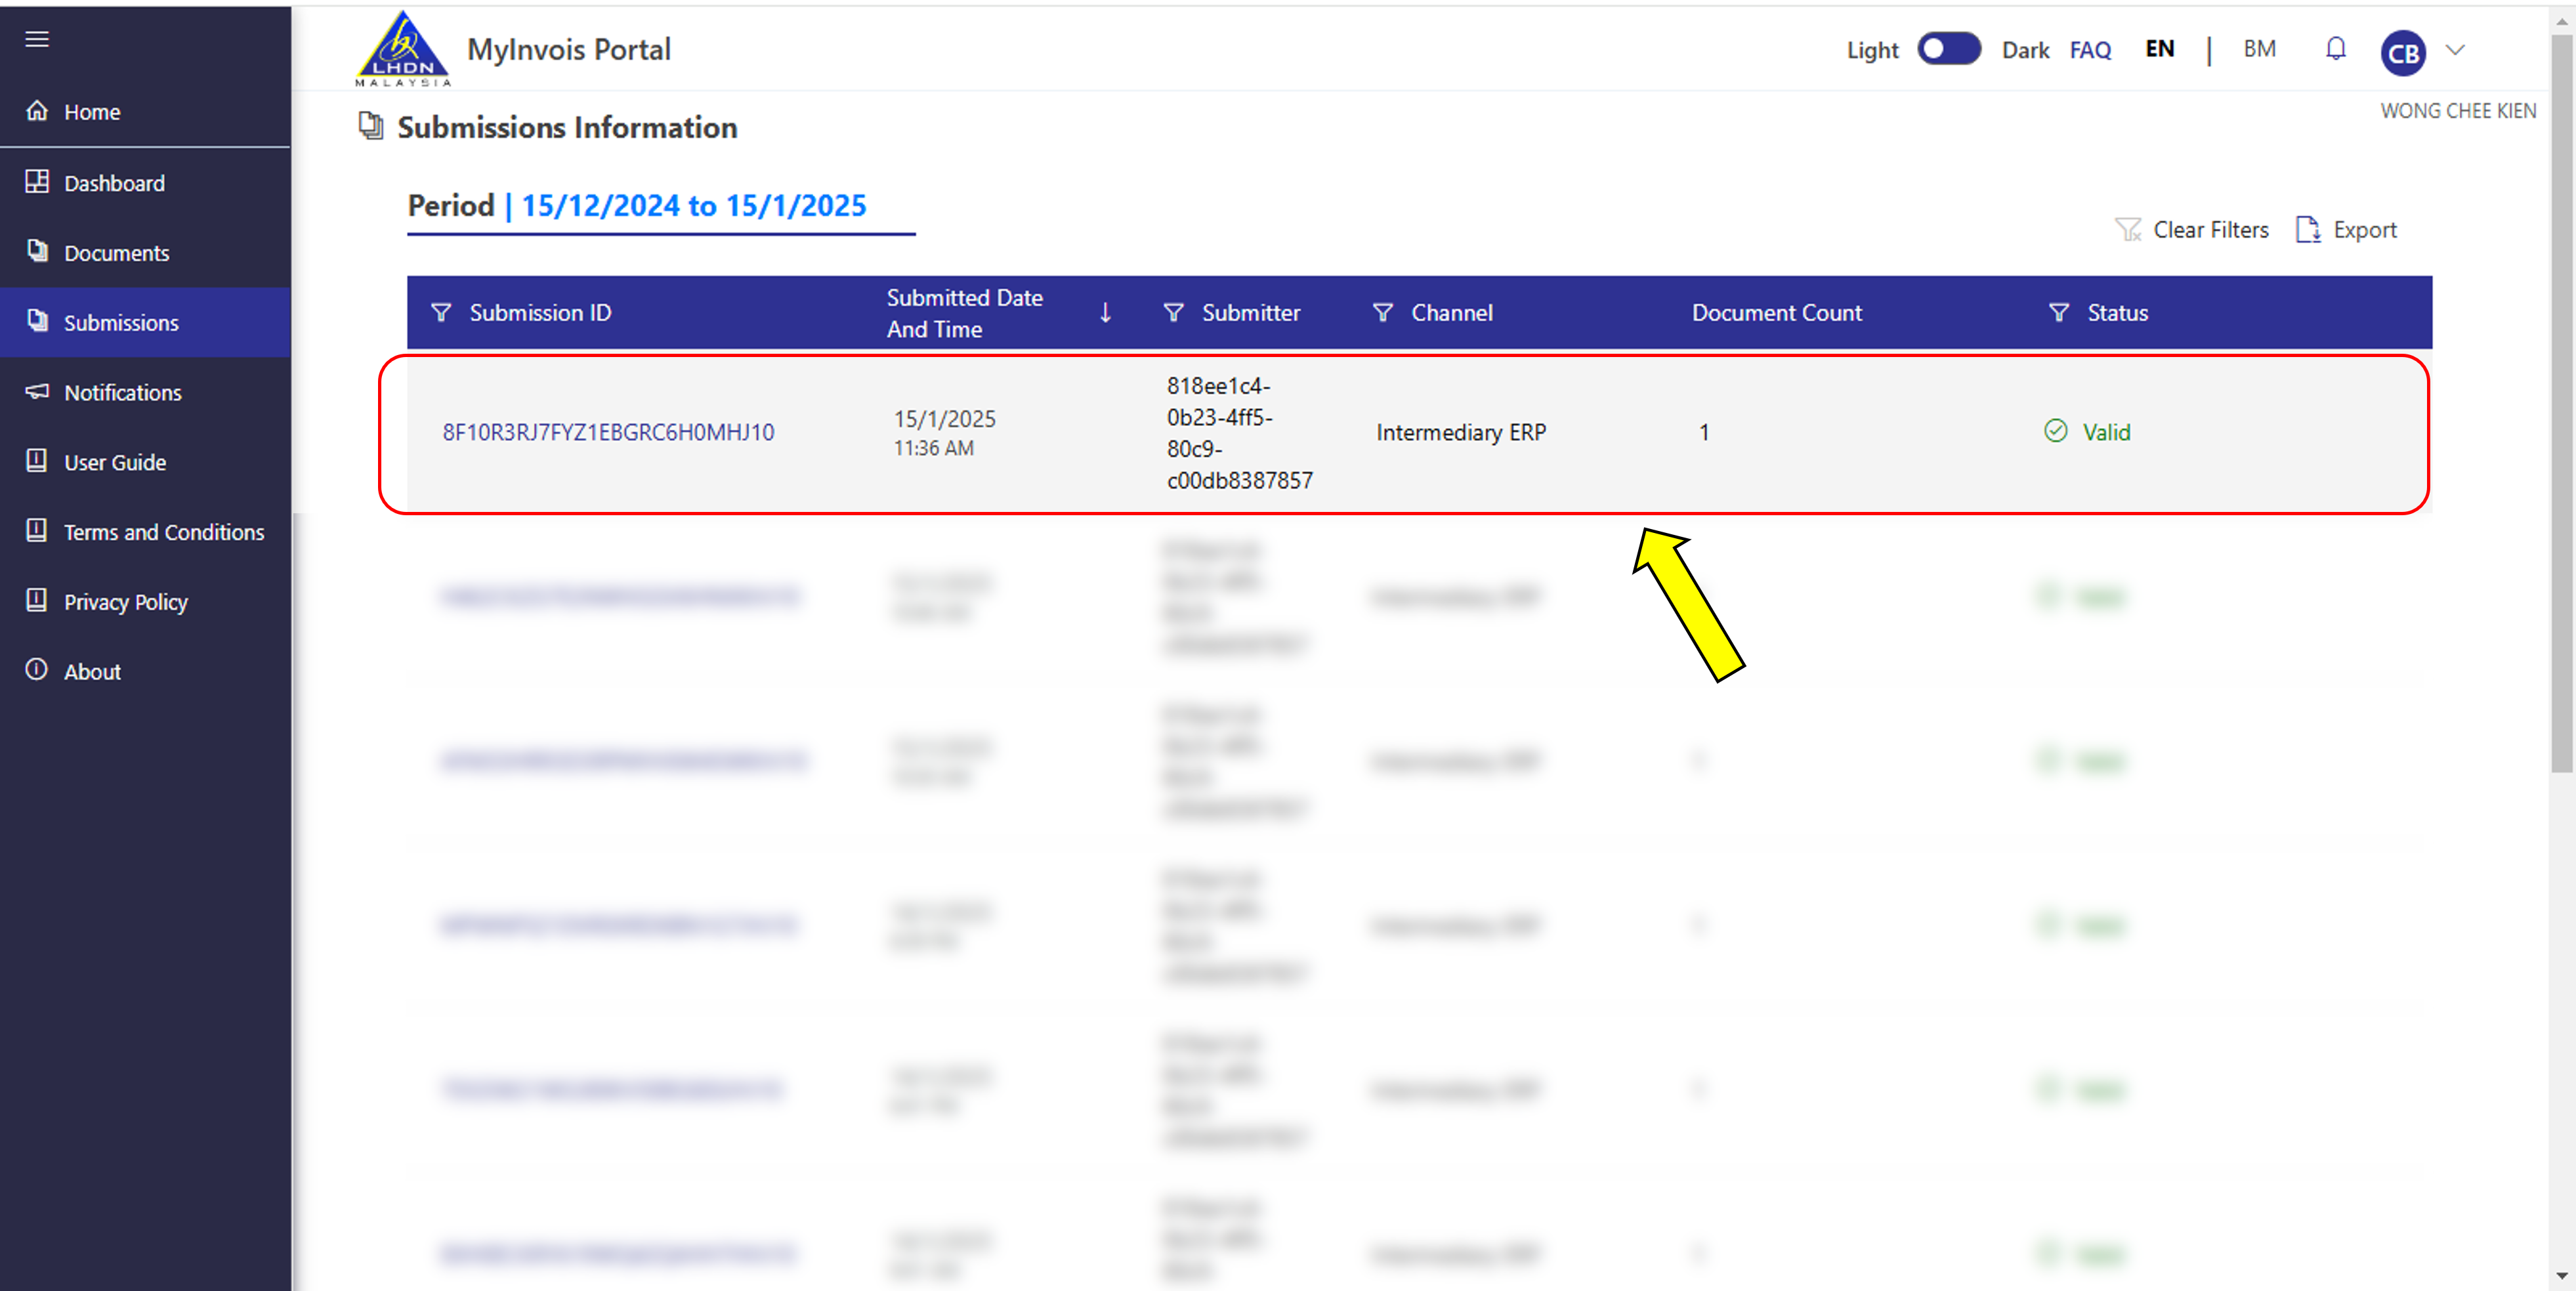
Task: Open the notification bell icon
Action: coord(2335,49)
